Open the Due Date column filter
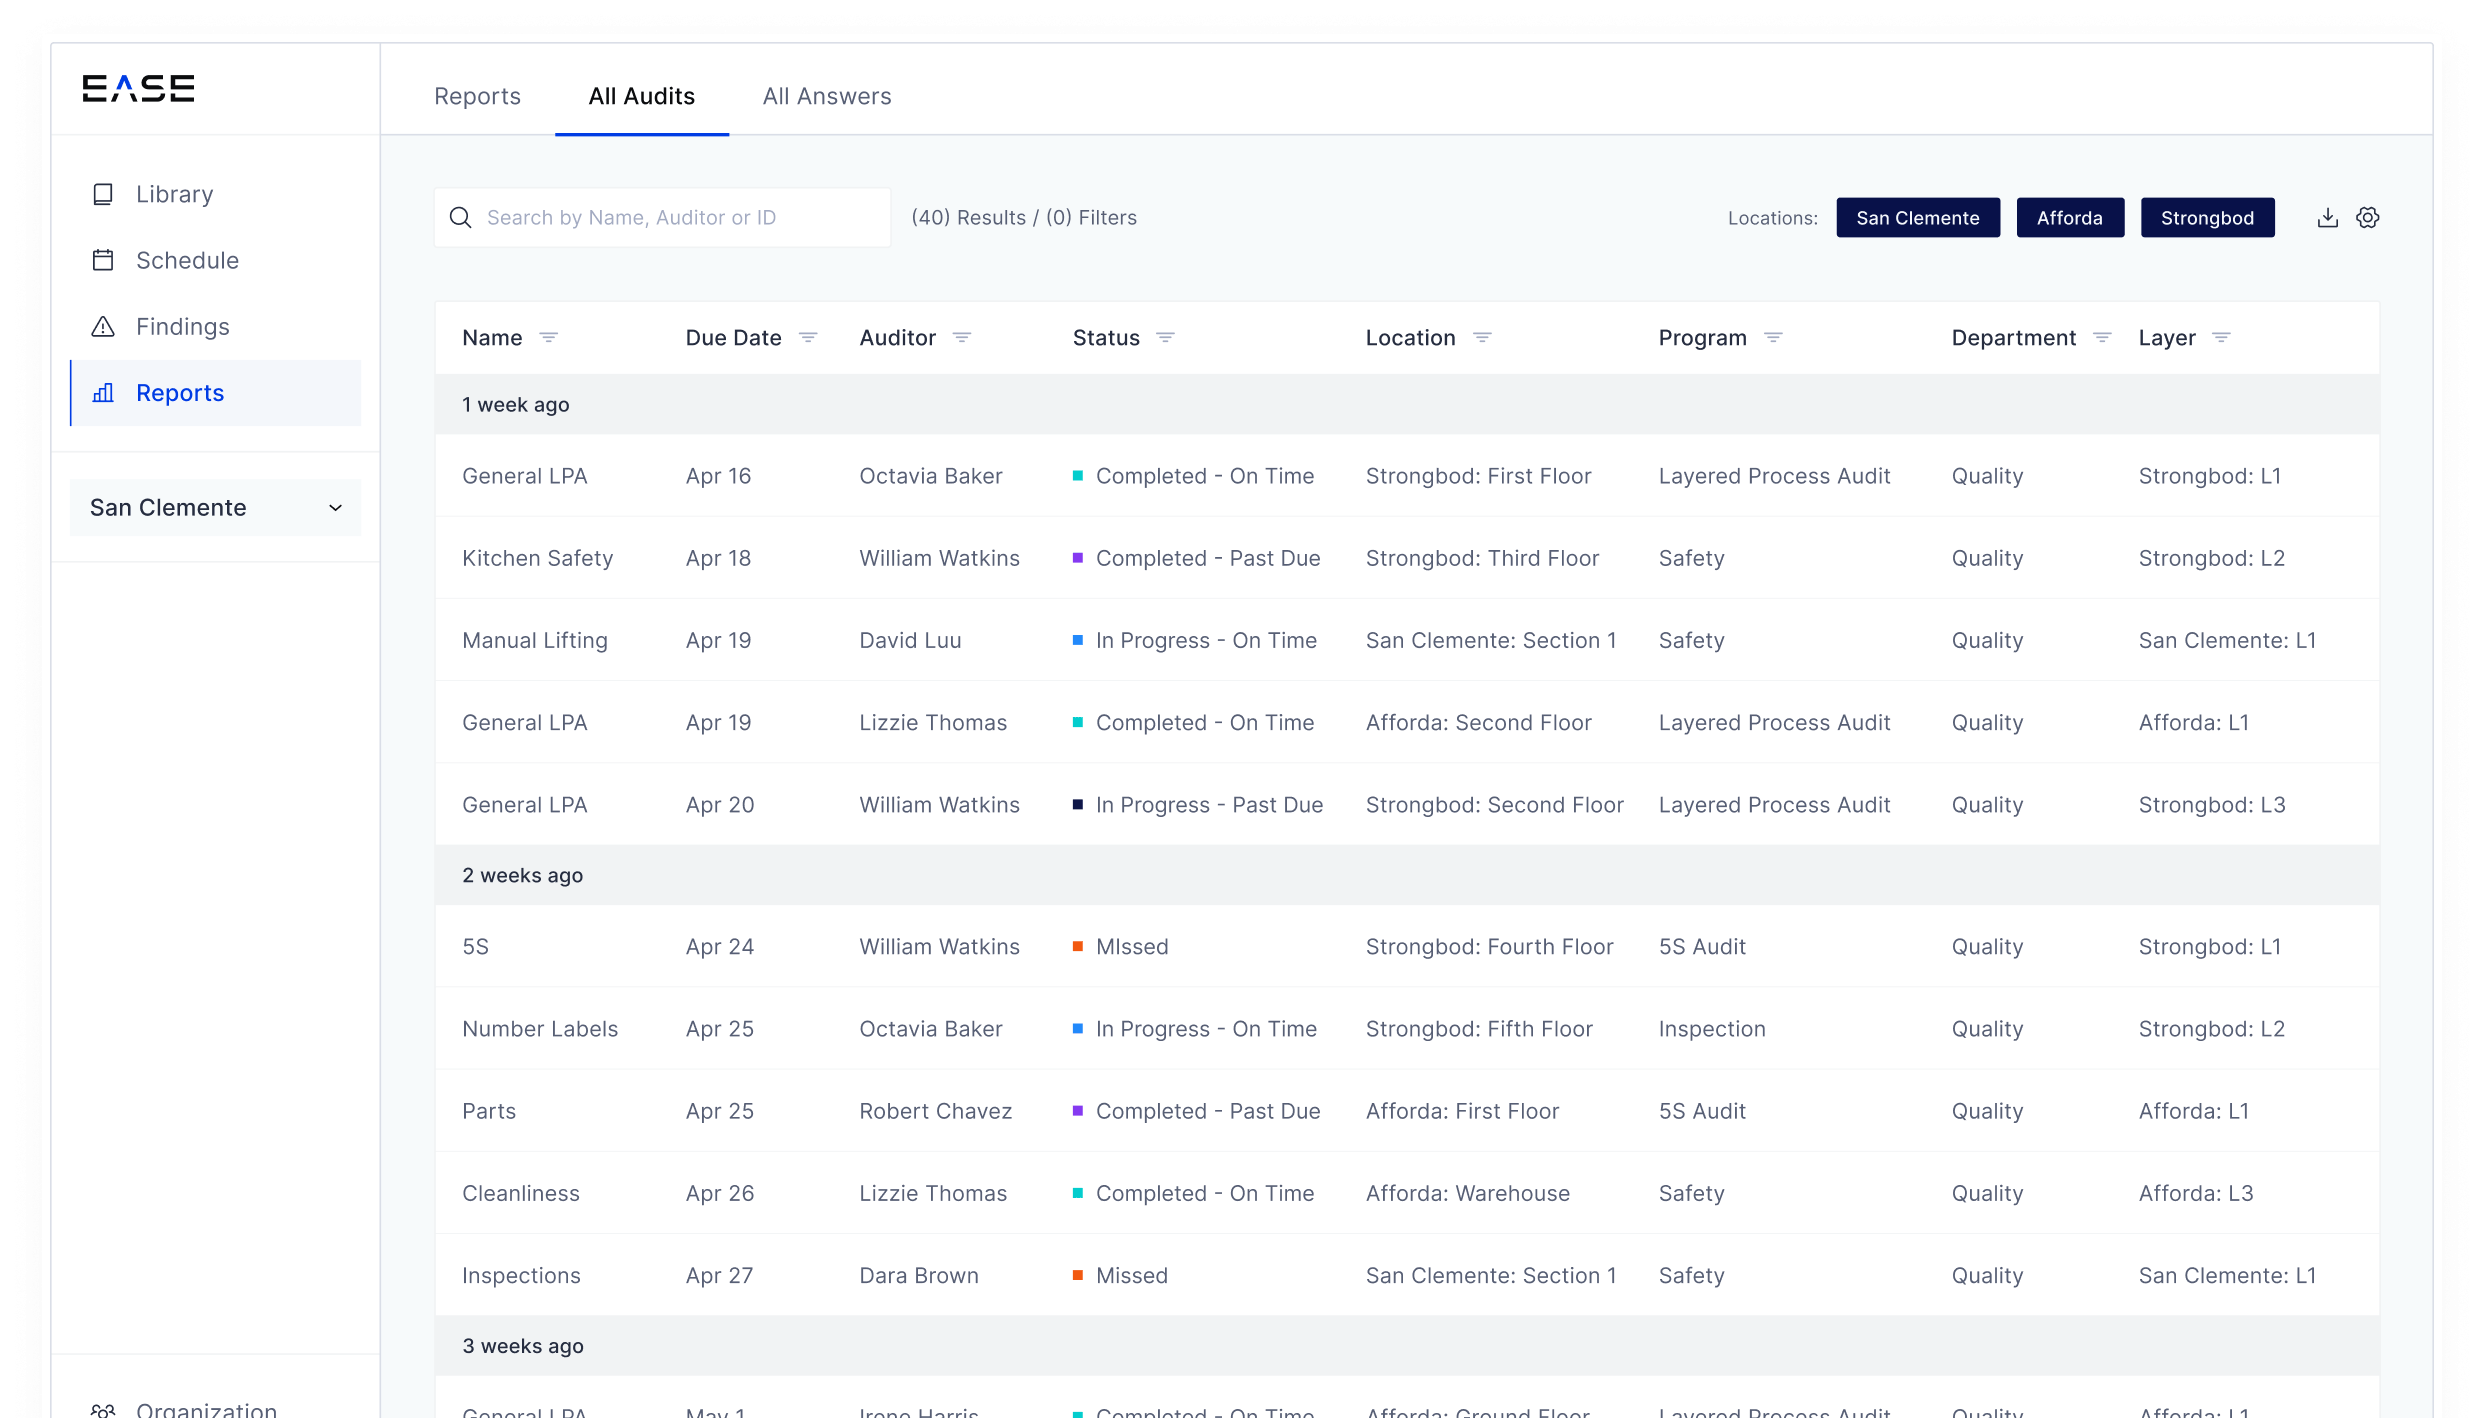Screen dimensions: 2484x1418 point(808,337)
